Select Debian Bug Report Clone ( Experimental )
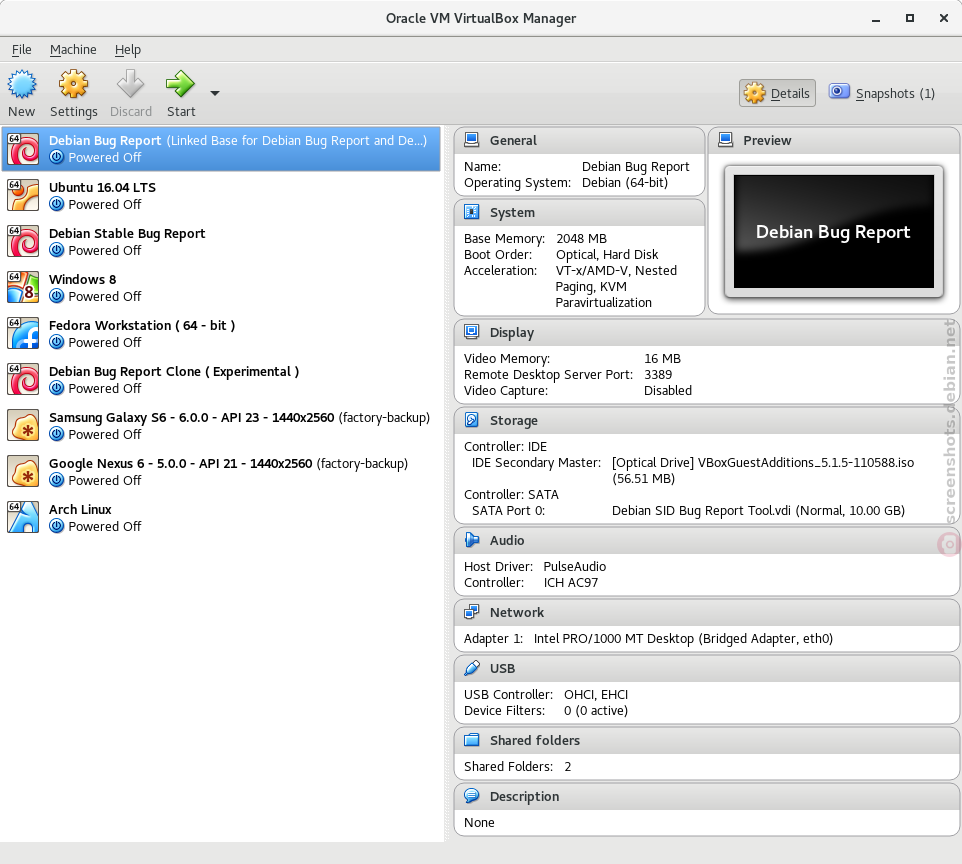This screenshot has height=864, width=962. (174, 371)
